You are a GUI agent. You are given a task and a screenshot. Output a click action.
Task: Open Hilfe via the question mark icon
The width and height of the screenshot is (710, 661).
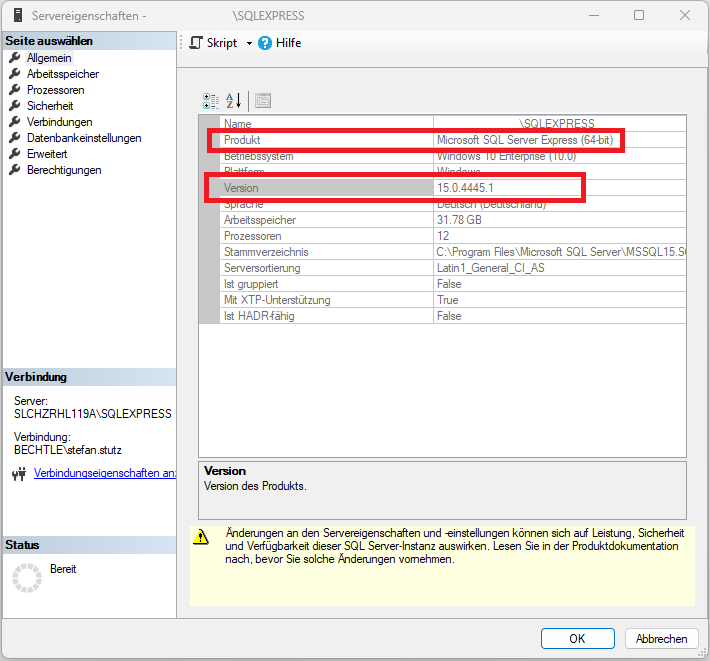tap(265, 43)
